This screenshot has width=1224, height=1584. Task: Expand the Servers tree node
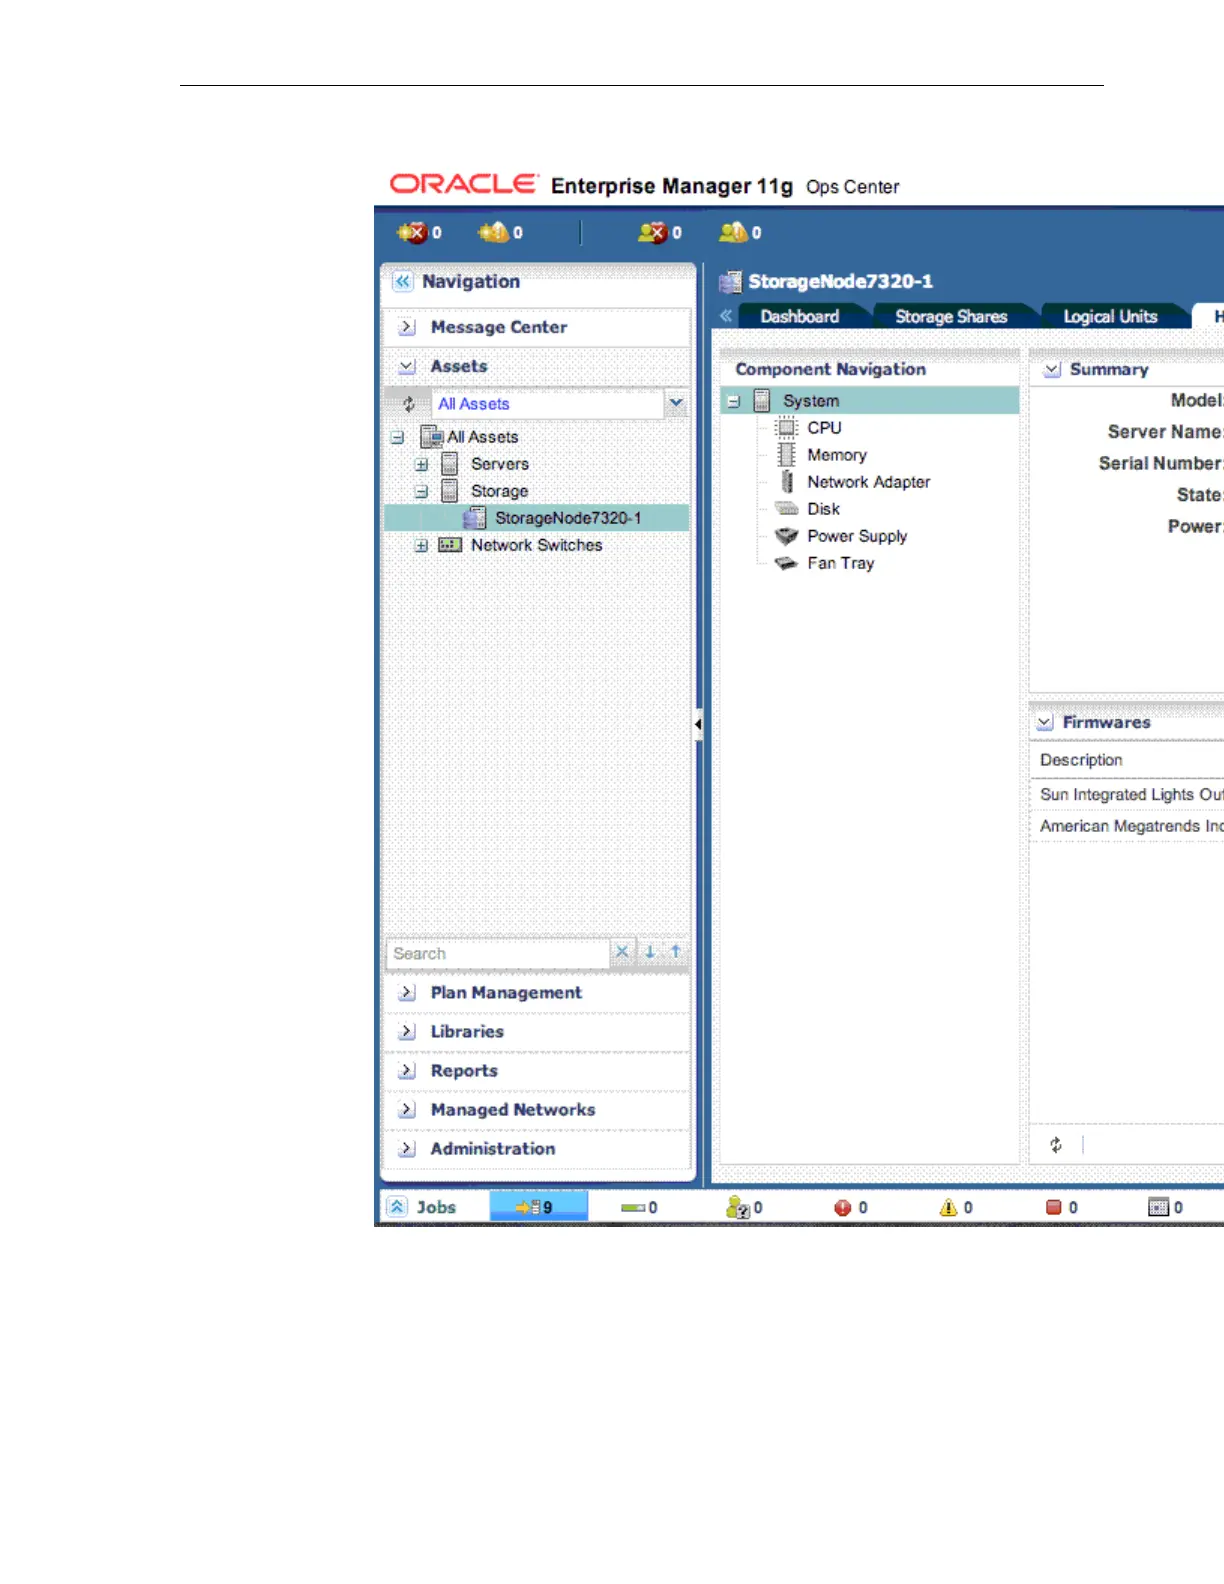point(421,465)
